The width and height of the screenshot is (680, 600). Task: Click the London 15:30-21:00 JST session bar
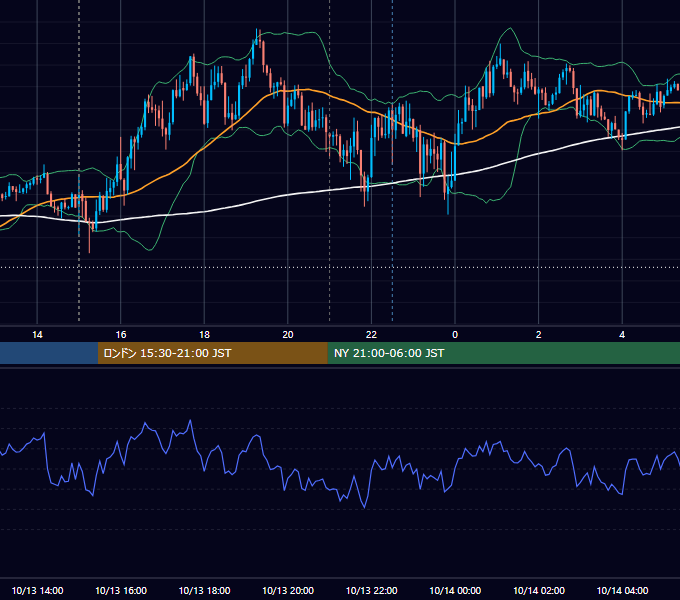click(212, 353)
